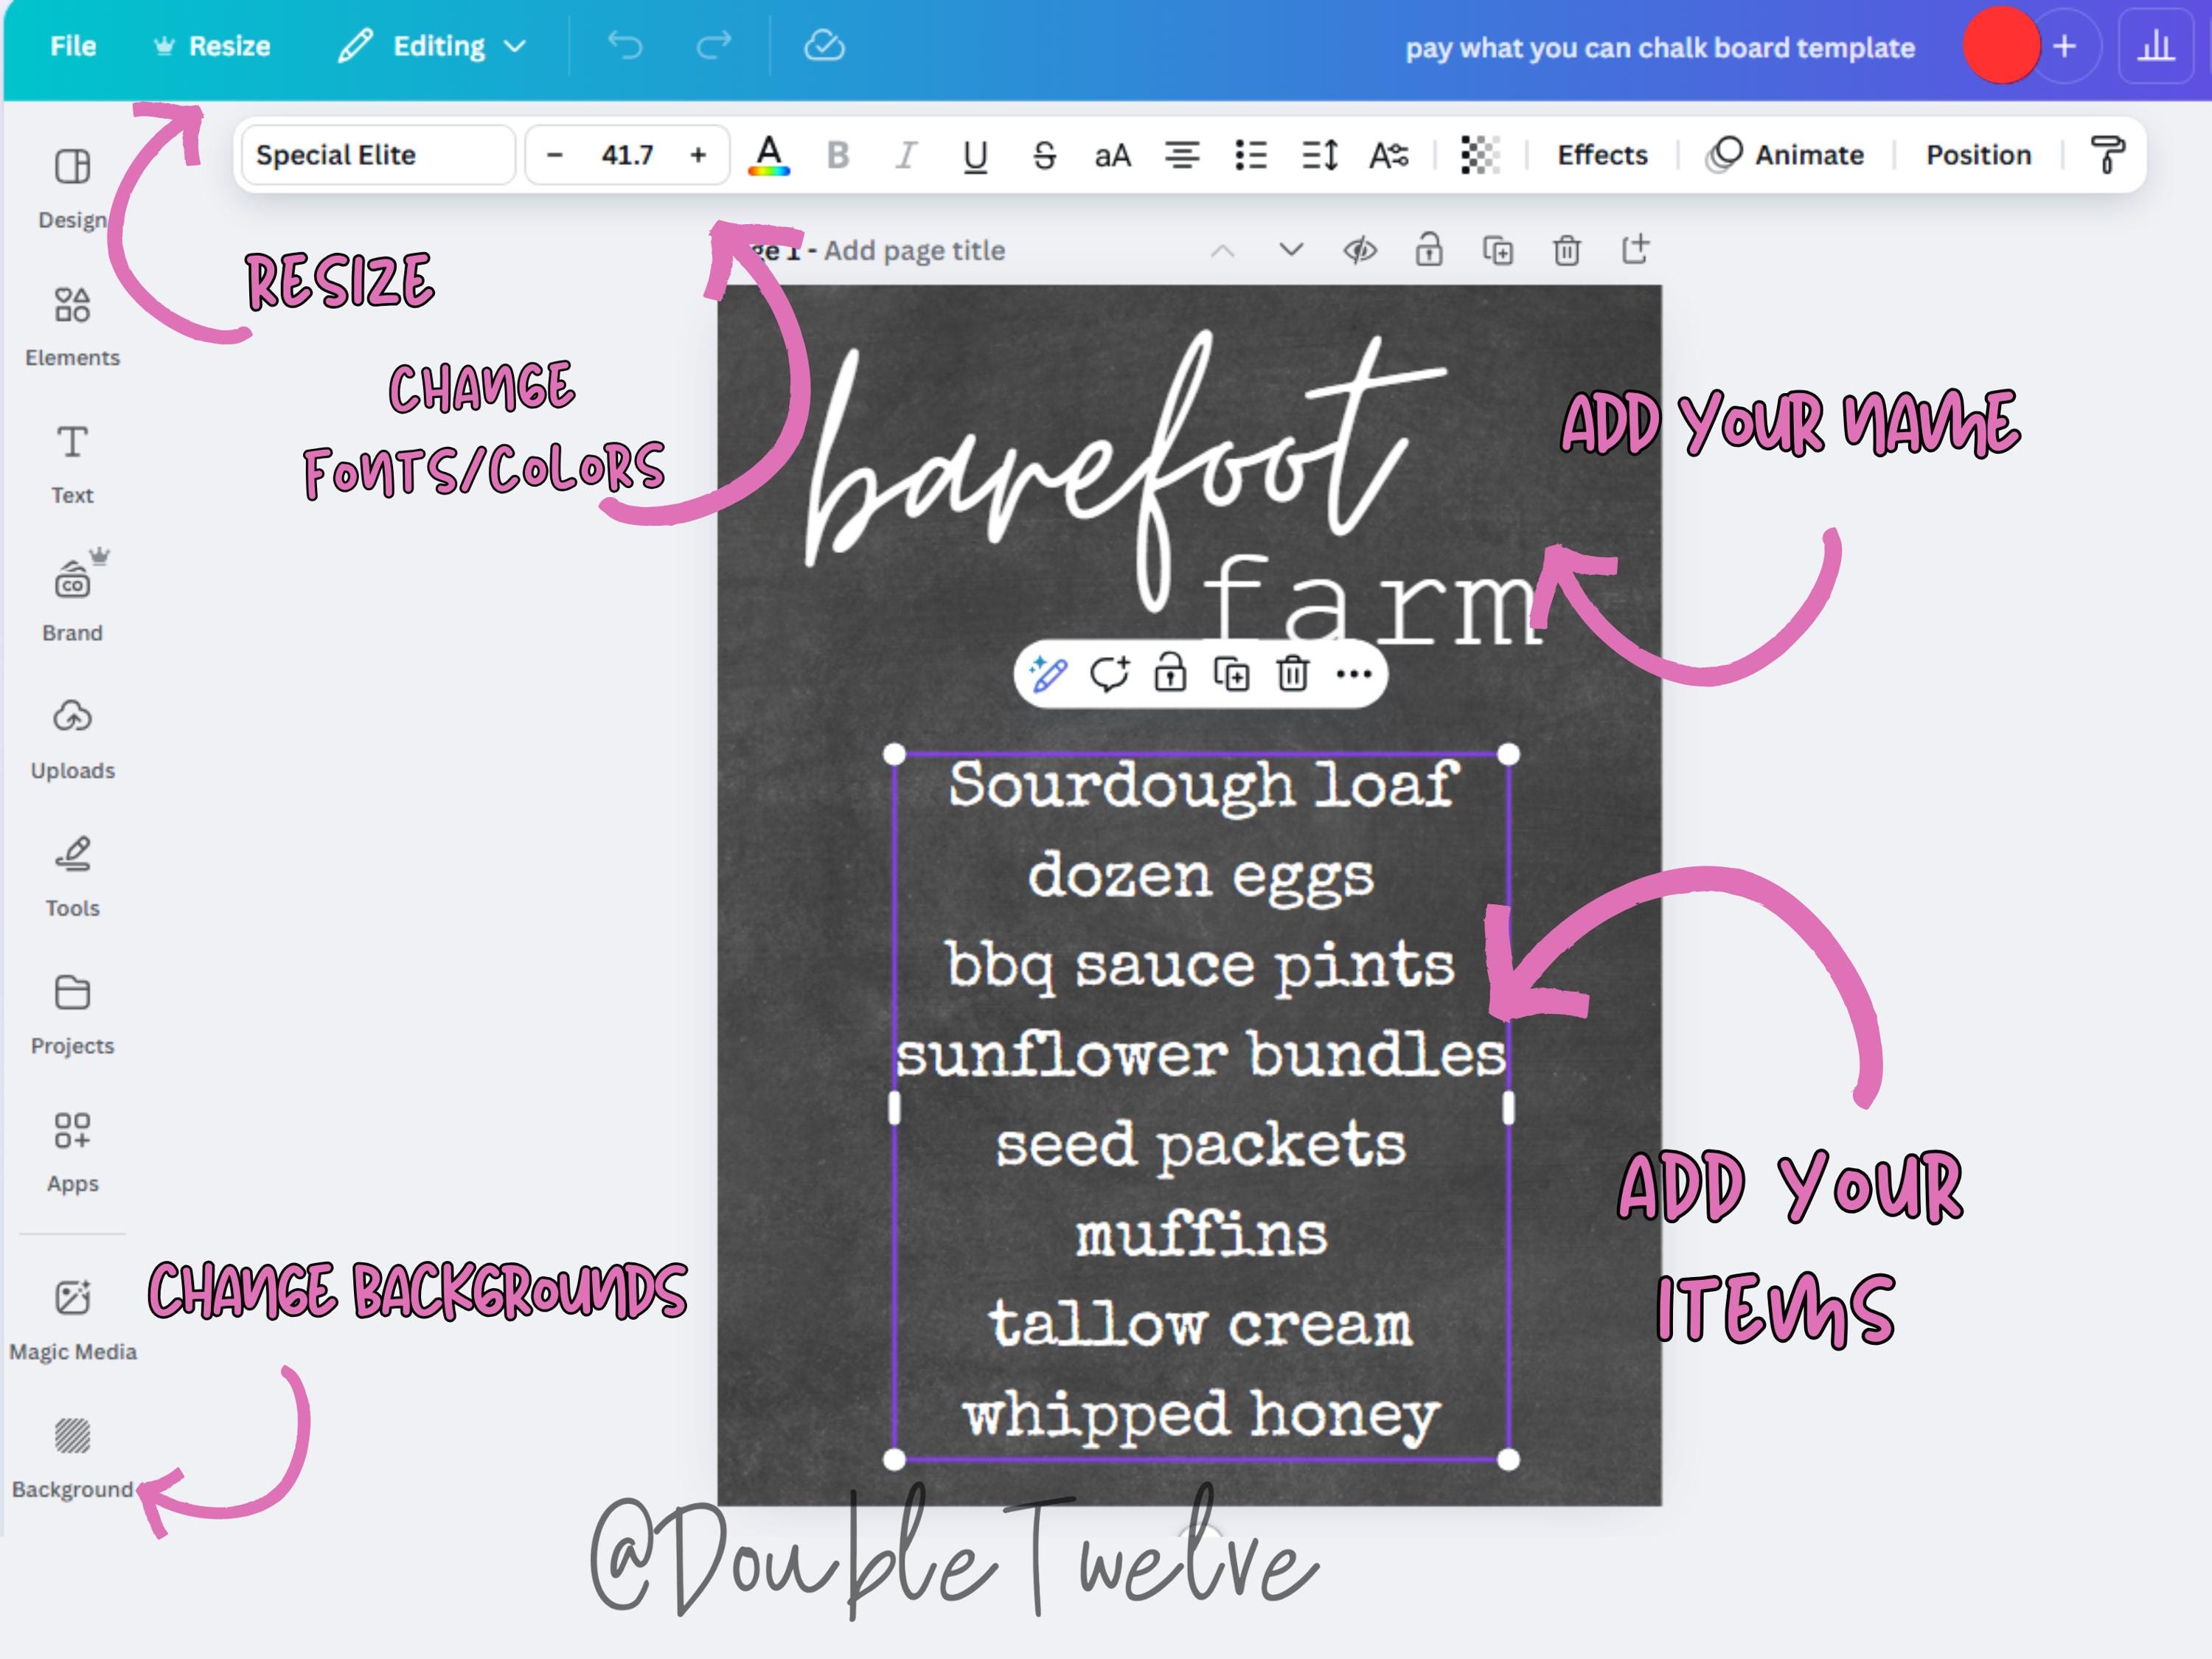The height and width of the screenshot is (1659, 2212).
Task: Open the Apps sidebar tab
Action: (x=72, y=1152)
